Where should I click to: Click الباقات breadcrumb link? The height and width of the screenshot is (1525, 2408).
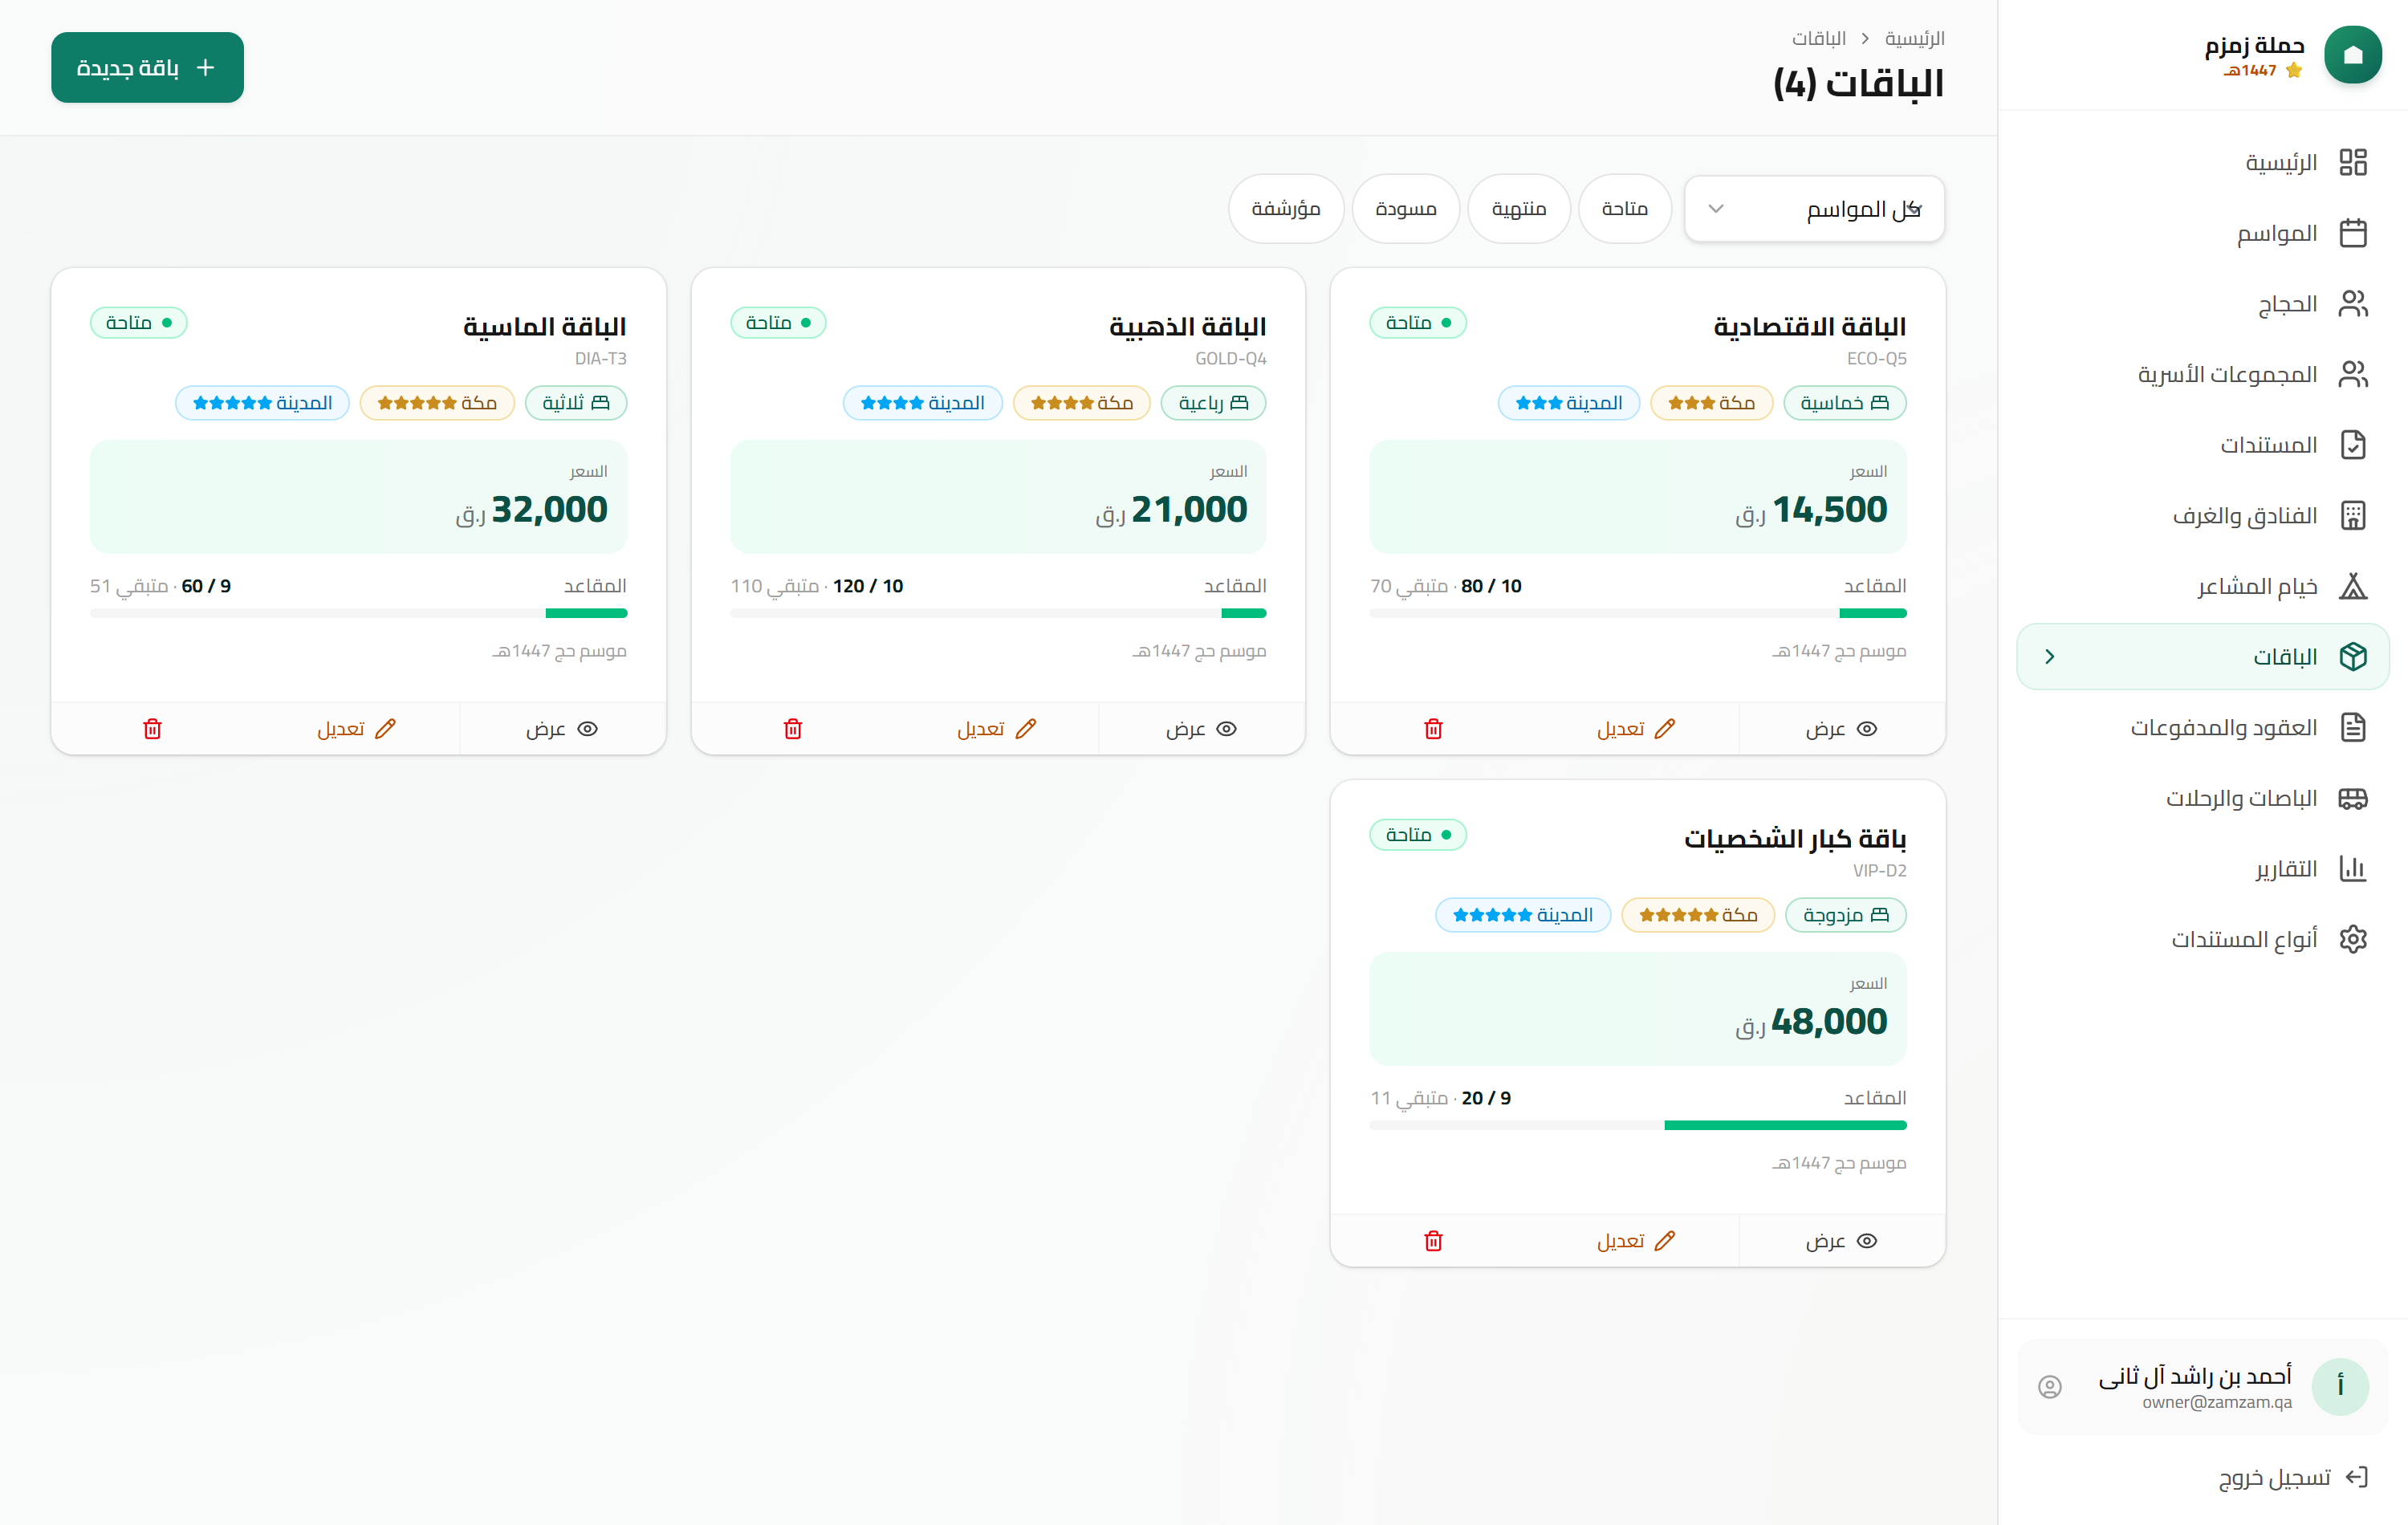point(1818,39)
